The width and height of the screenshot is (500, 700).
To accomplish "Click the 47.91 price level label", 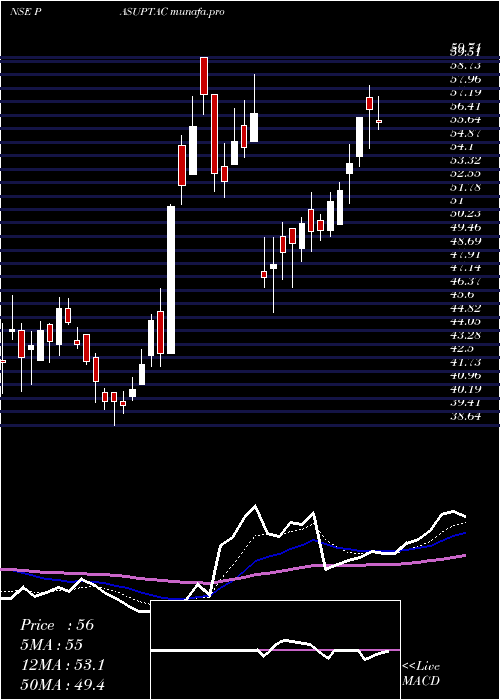I will tap(465, 254).
